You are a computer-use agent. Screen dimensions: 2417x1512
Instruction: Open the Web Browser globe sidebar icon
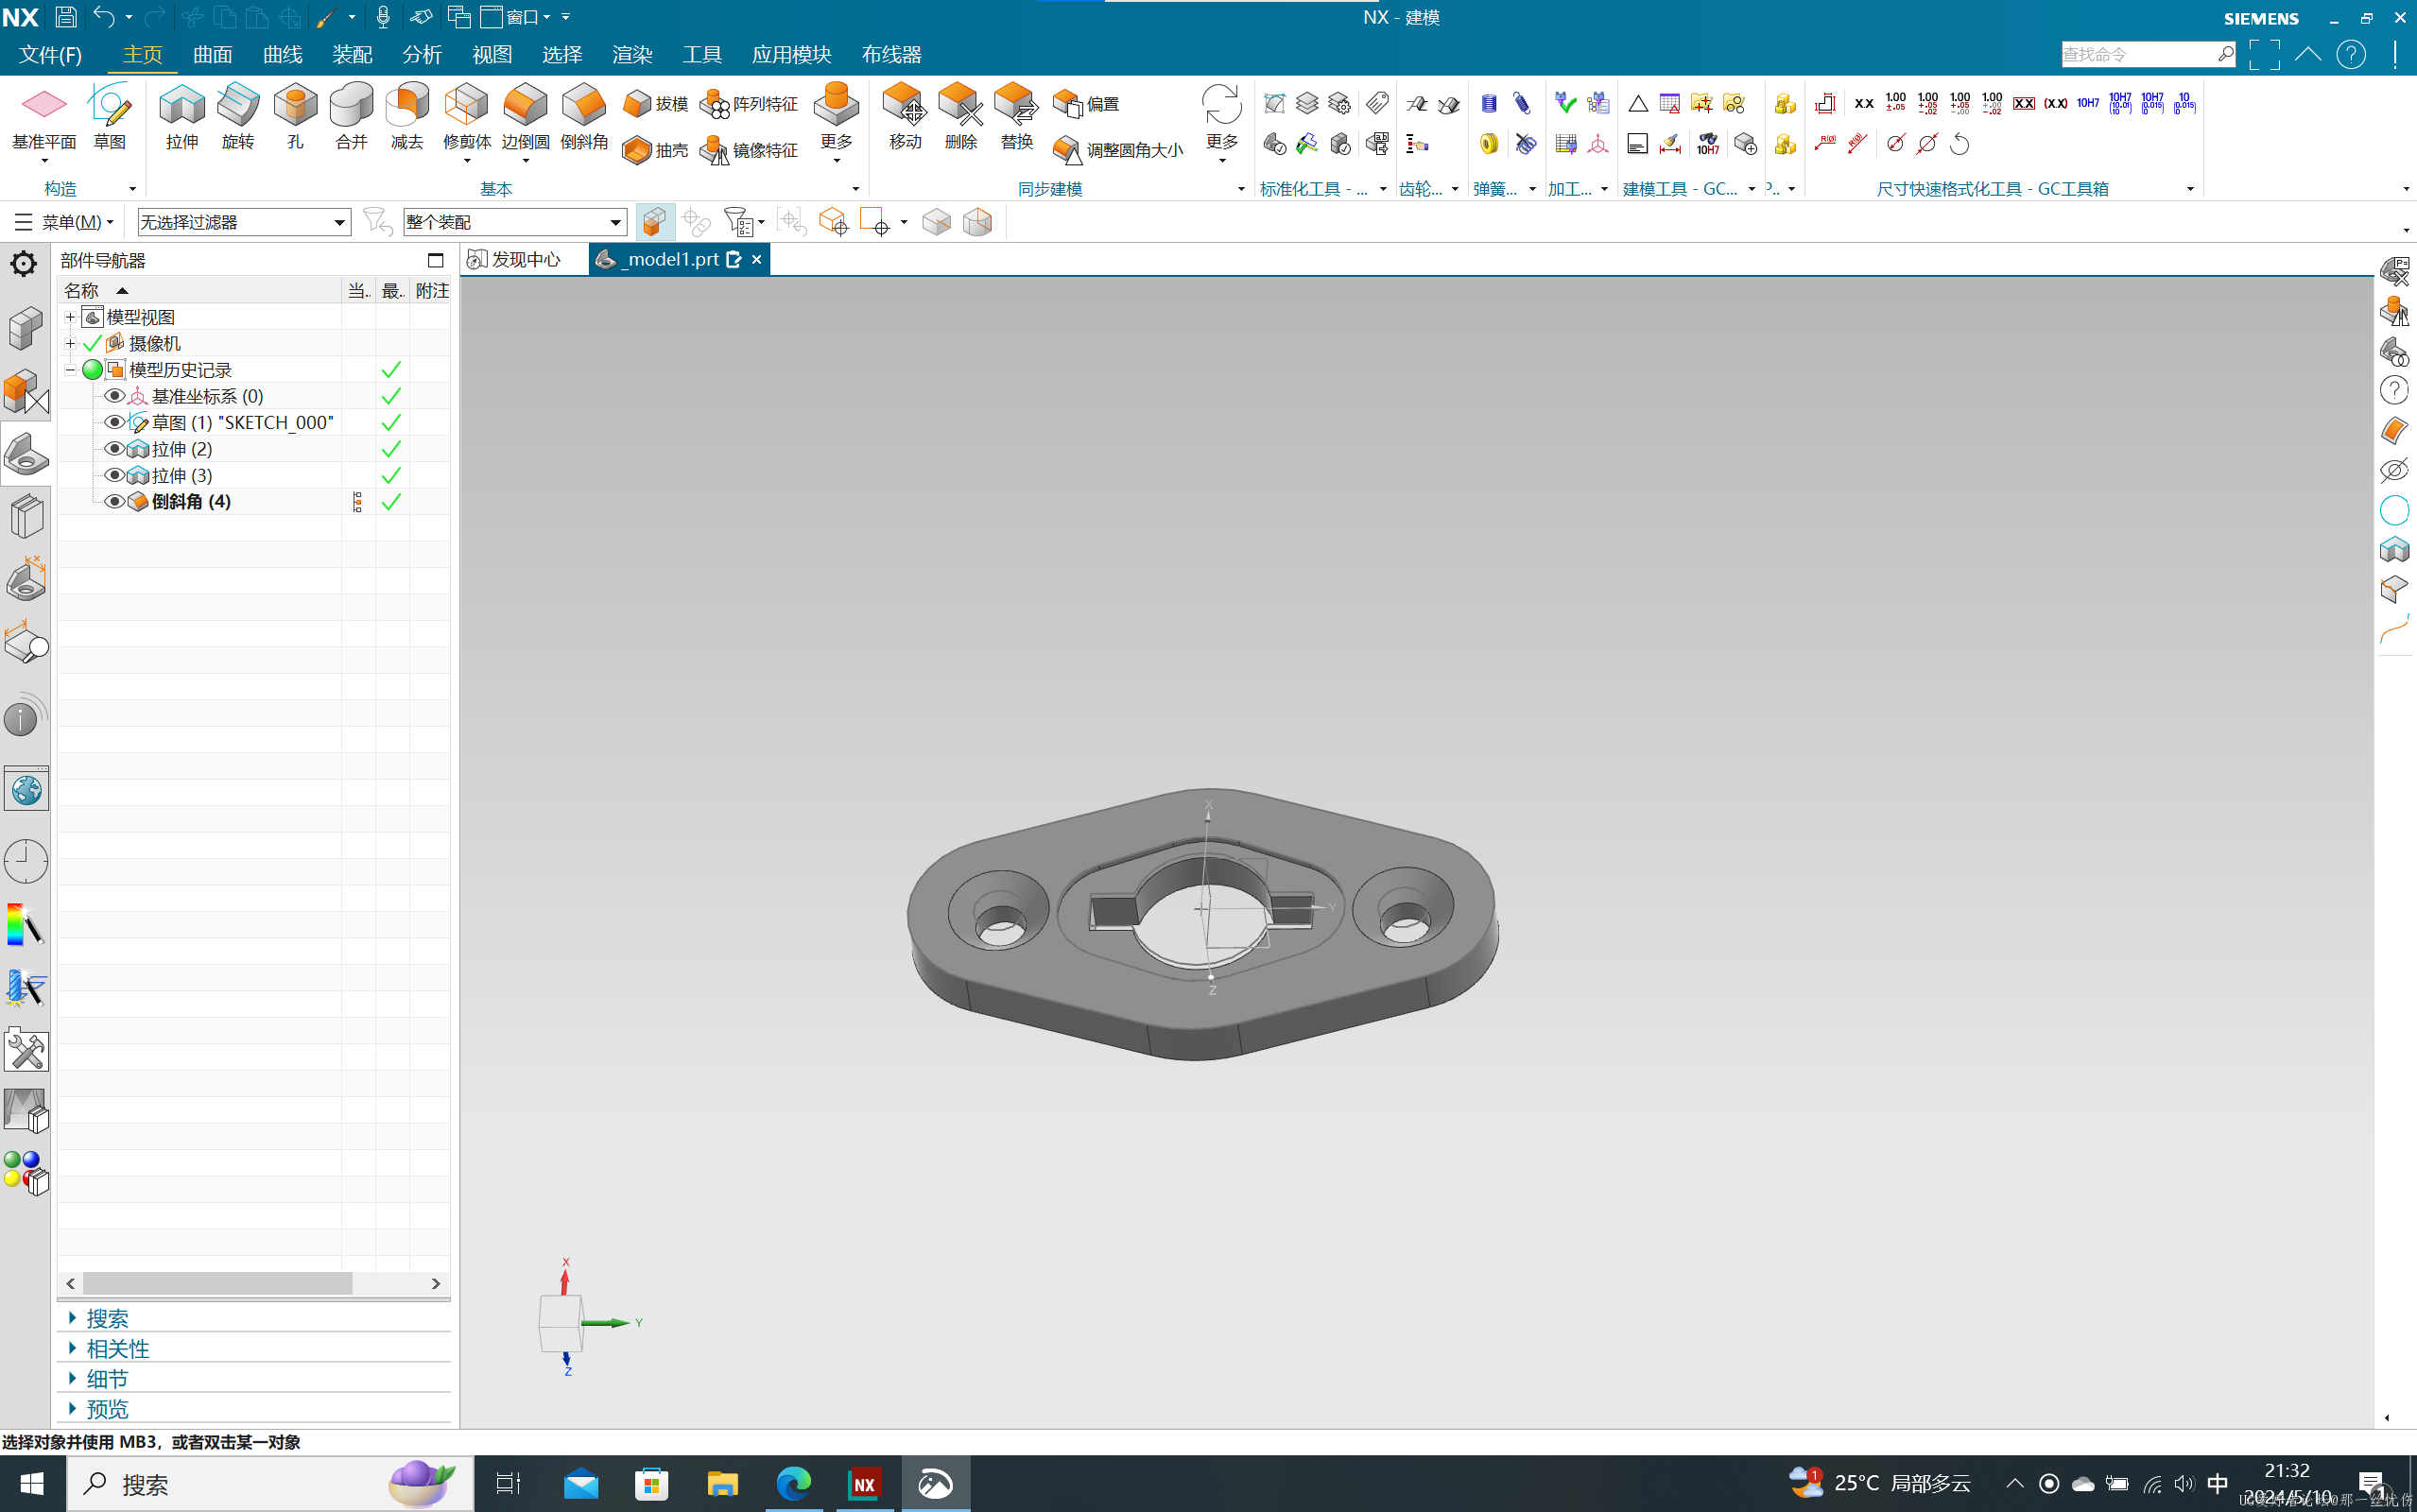pos(26,790)
